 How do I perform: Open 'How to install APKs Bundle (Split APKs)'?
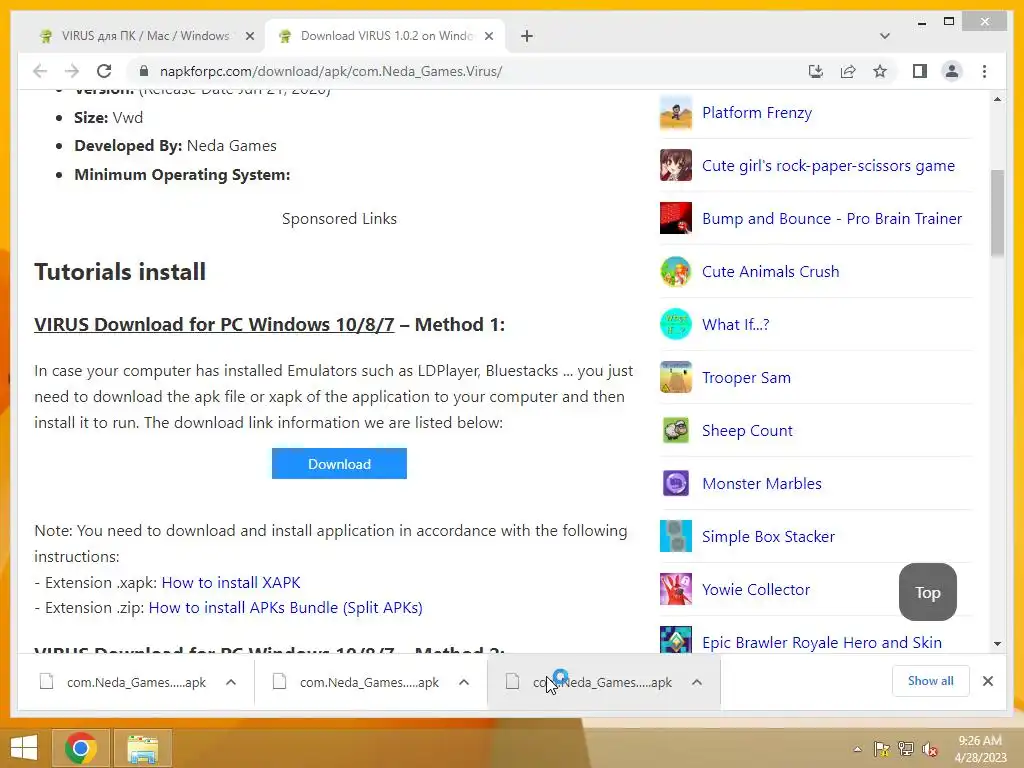tap(285, 608)
